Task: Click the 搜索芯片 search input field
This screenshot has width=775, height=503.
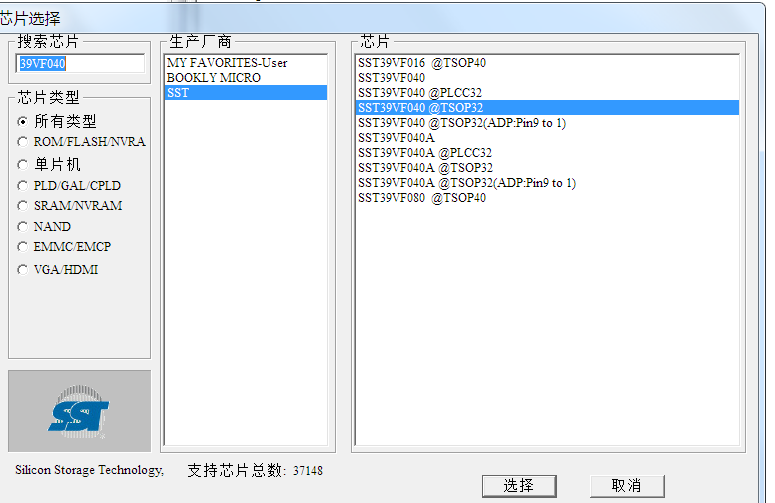Action: click(81, 63)
